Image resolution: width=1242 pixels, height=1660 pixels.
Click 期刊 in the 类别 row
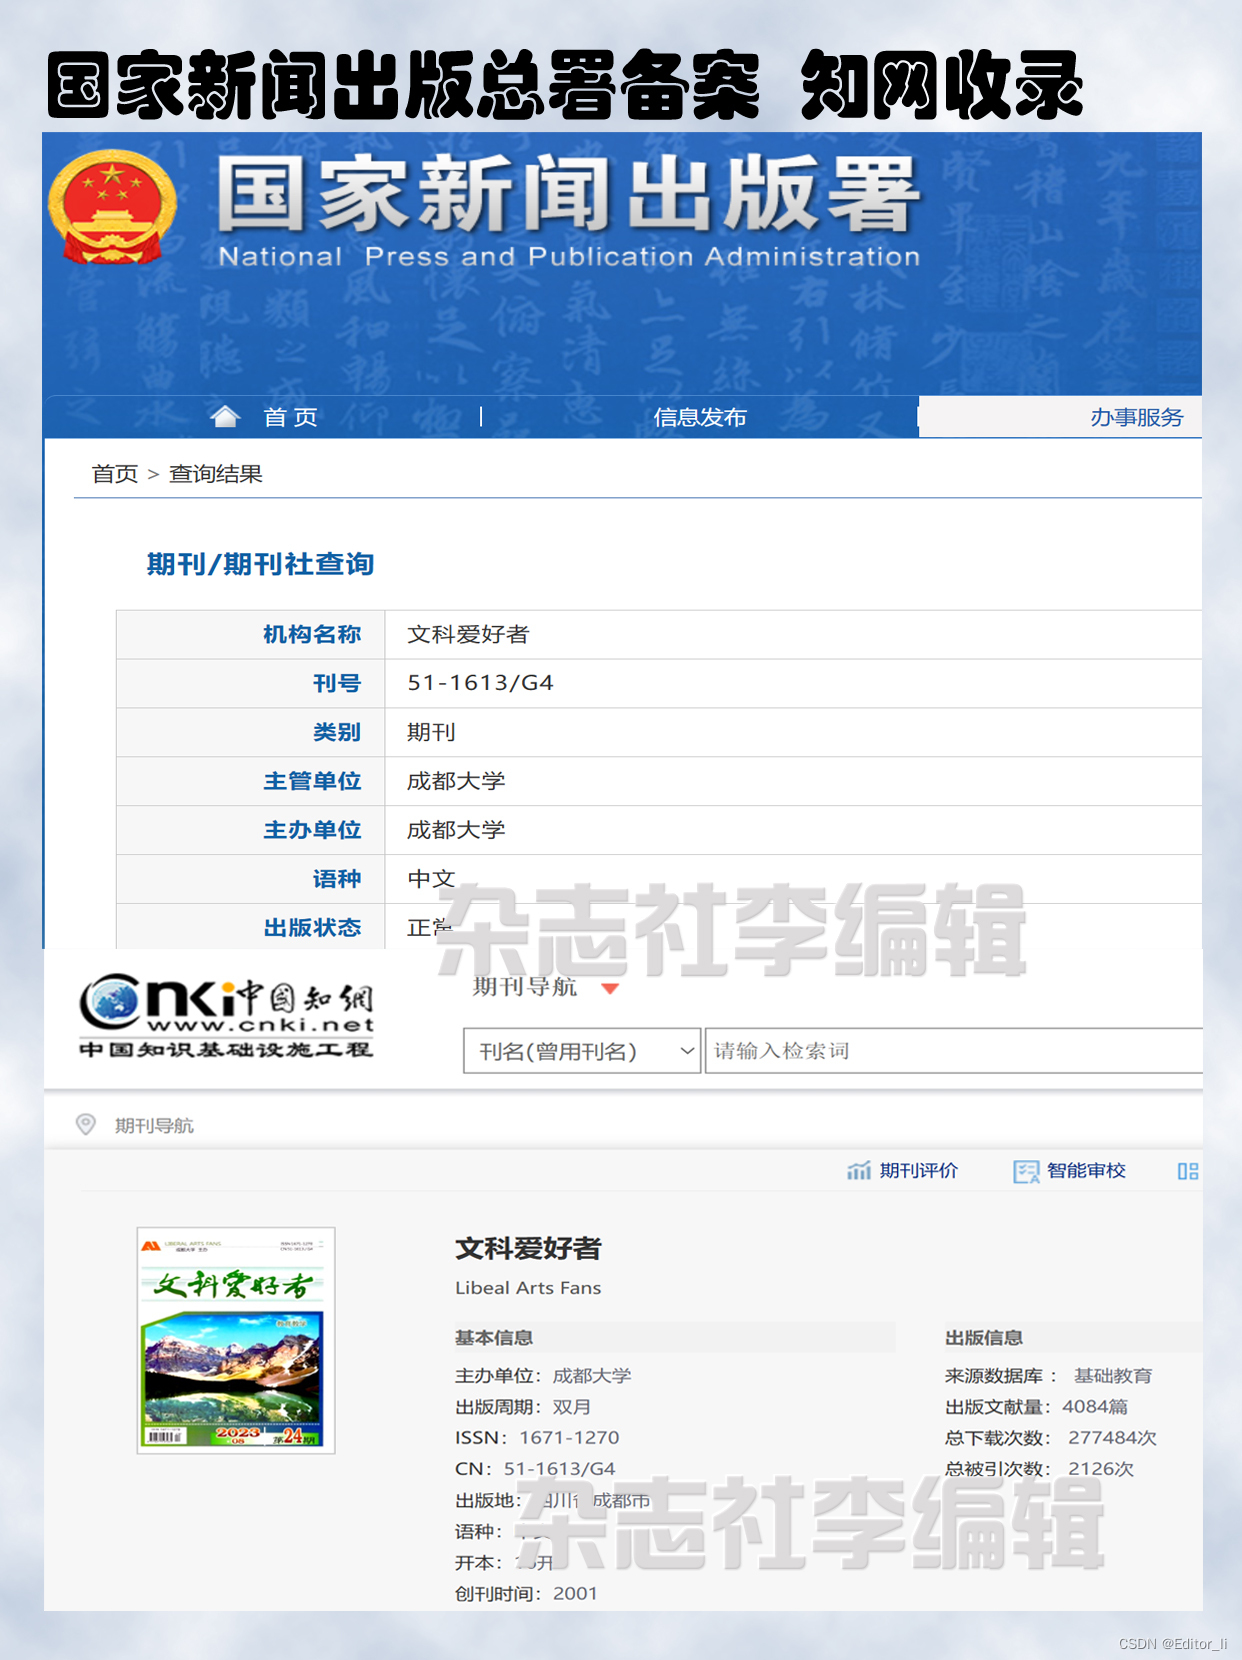pos(431,732)
